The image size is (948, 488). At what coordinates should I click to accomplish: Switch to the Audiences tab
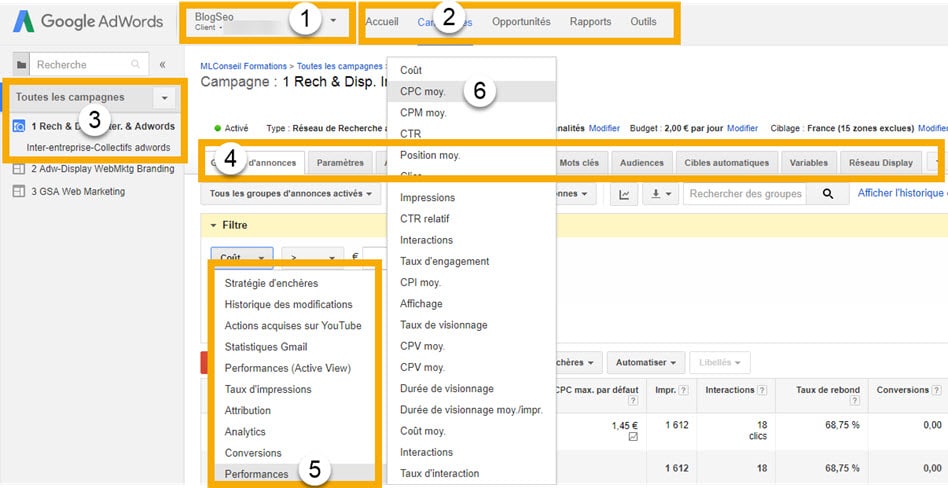coord(641,163)
